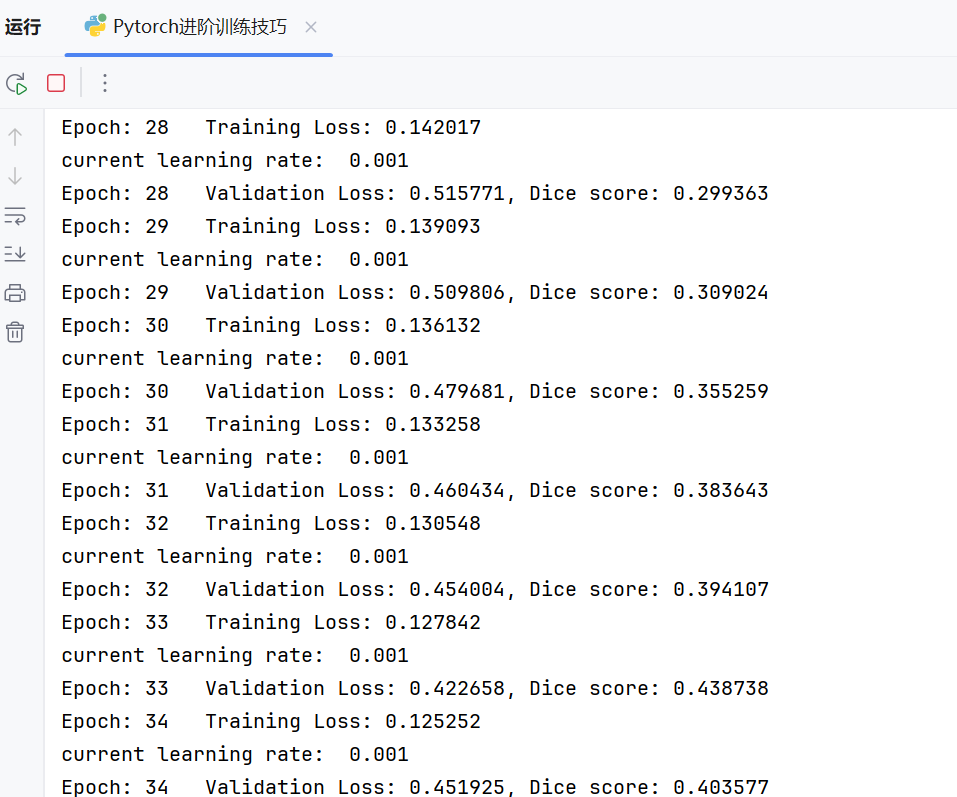
Task: Click line 'Epoch: 30 Training Loss: 0.136132'
Action: [271, 325]
